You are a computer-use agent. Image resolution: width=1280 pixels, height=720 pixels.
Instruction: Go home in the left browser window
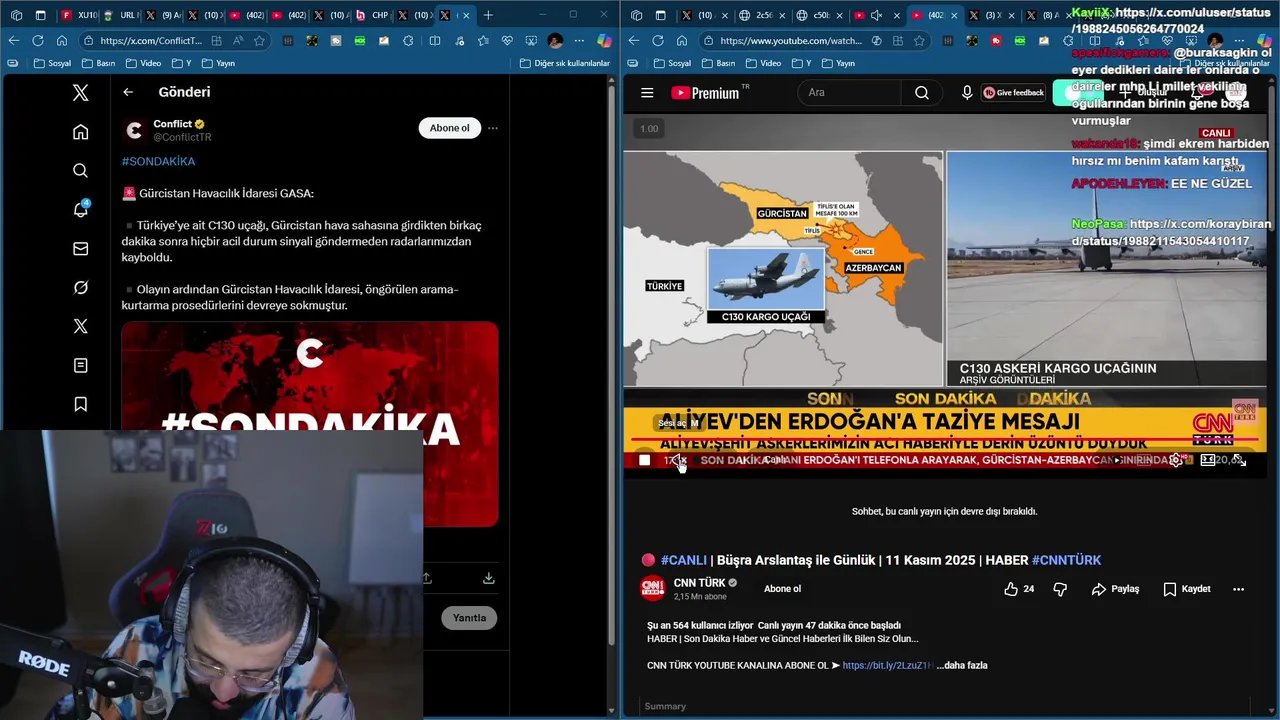click(x=62, y=41)
